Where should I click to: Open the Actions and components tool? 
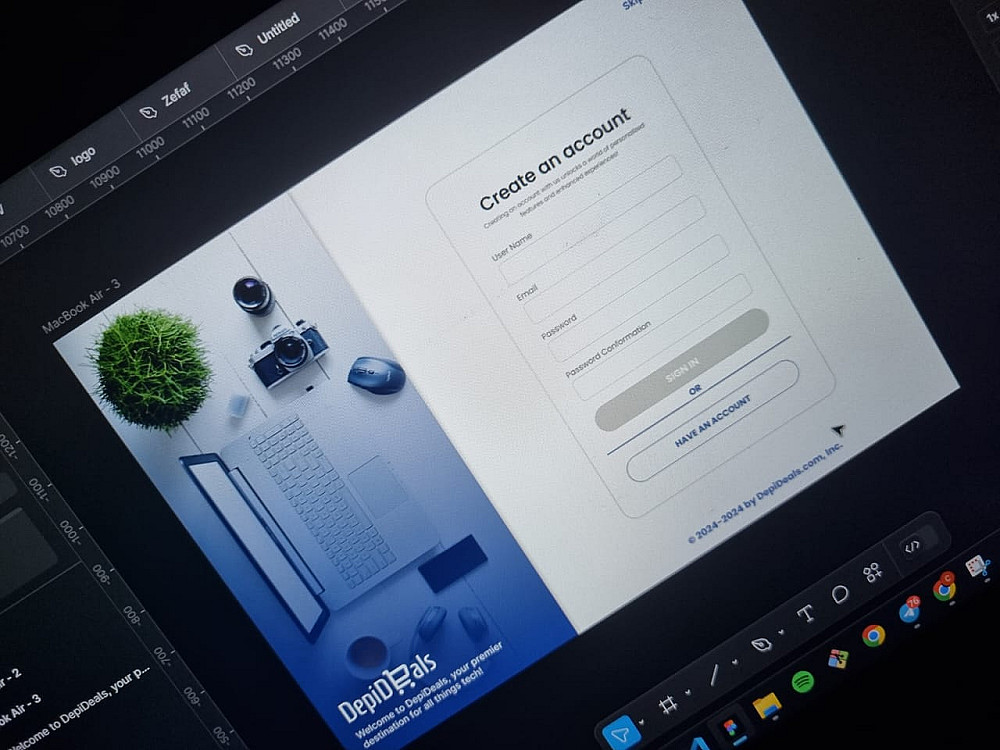point(872,573)
